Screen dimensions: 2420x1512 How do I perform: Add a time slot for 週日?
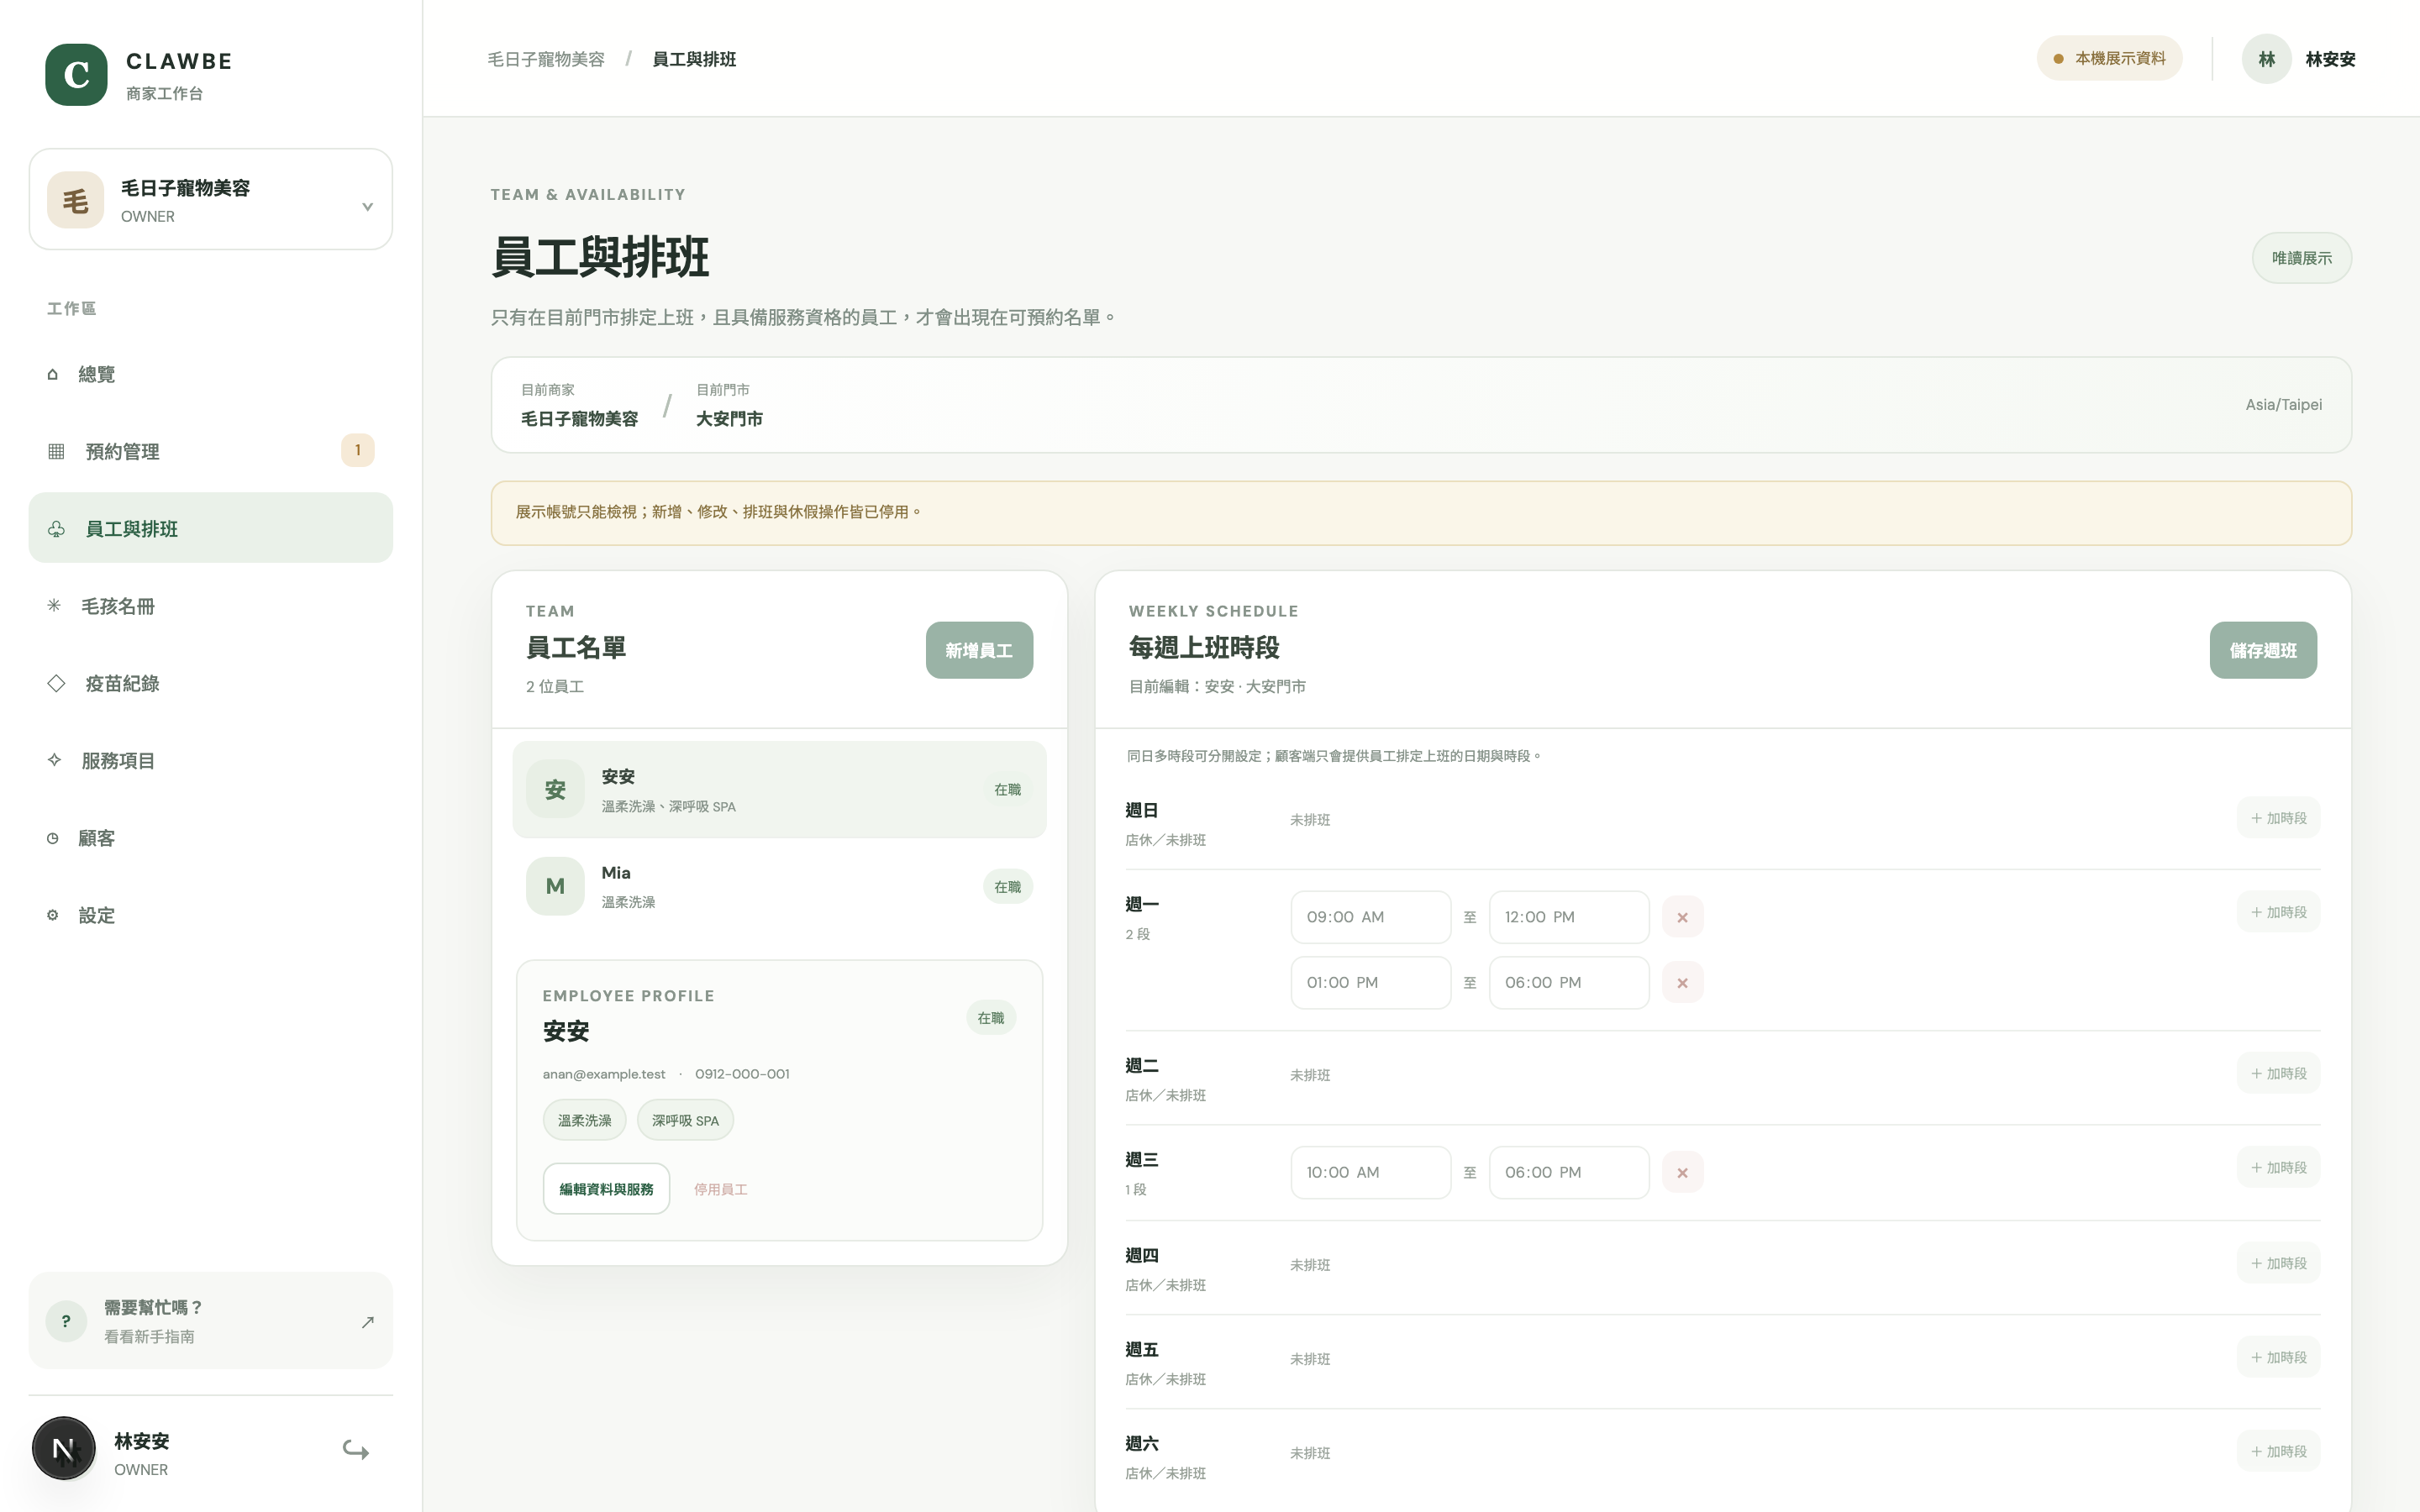pos(2278,818)
